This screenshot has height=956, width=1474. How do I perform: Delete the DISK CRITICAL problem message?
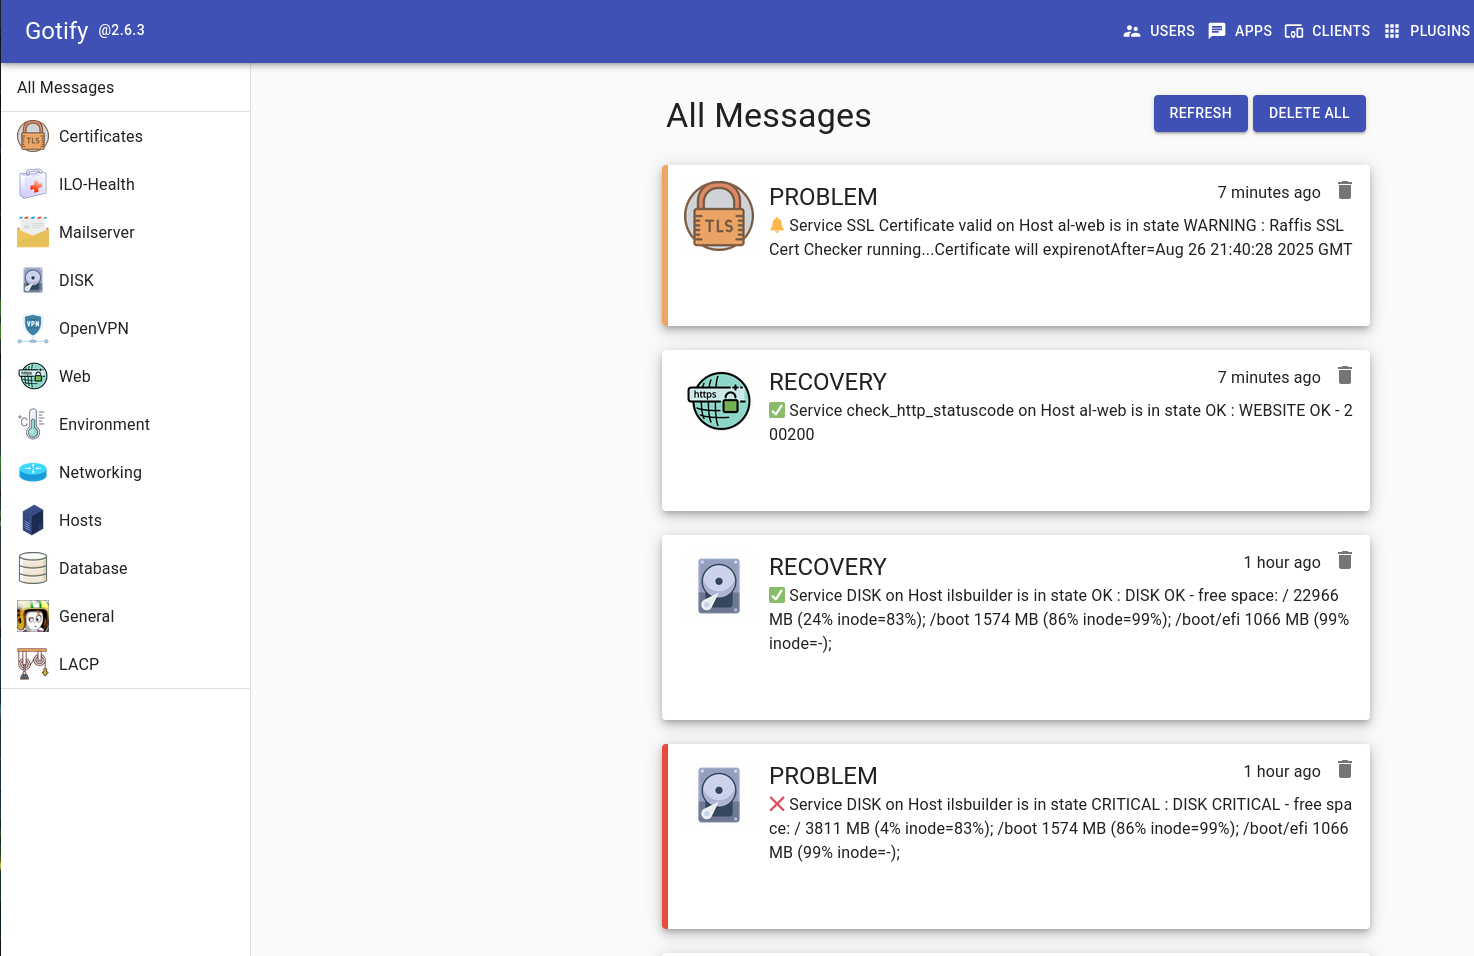pos(1344,770)
